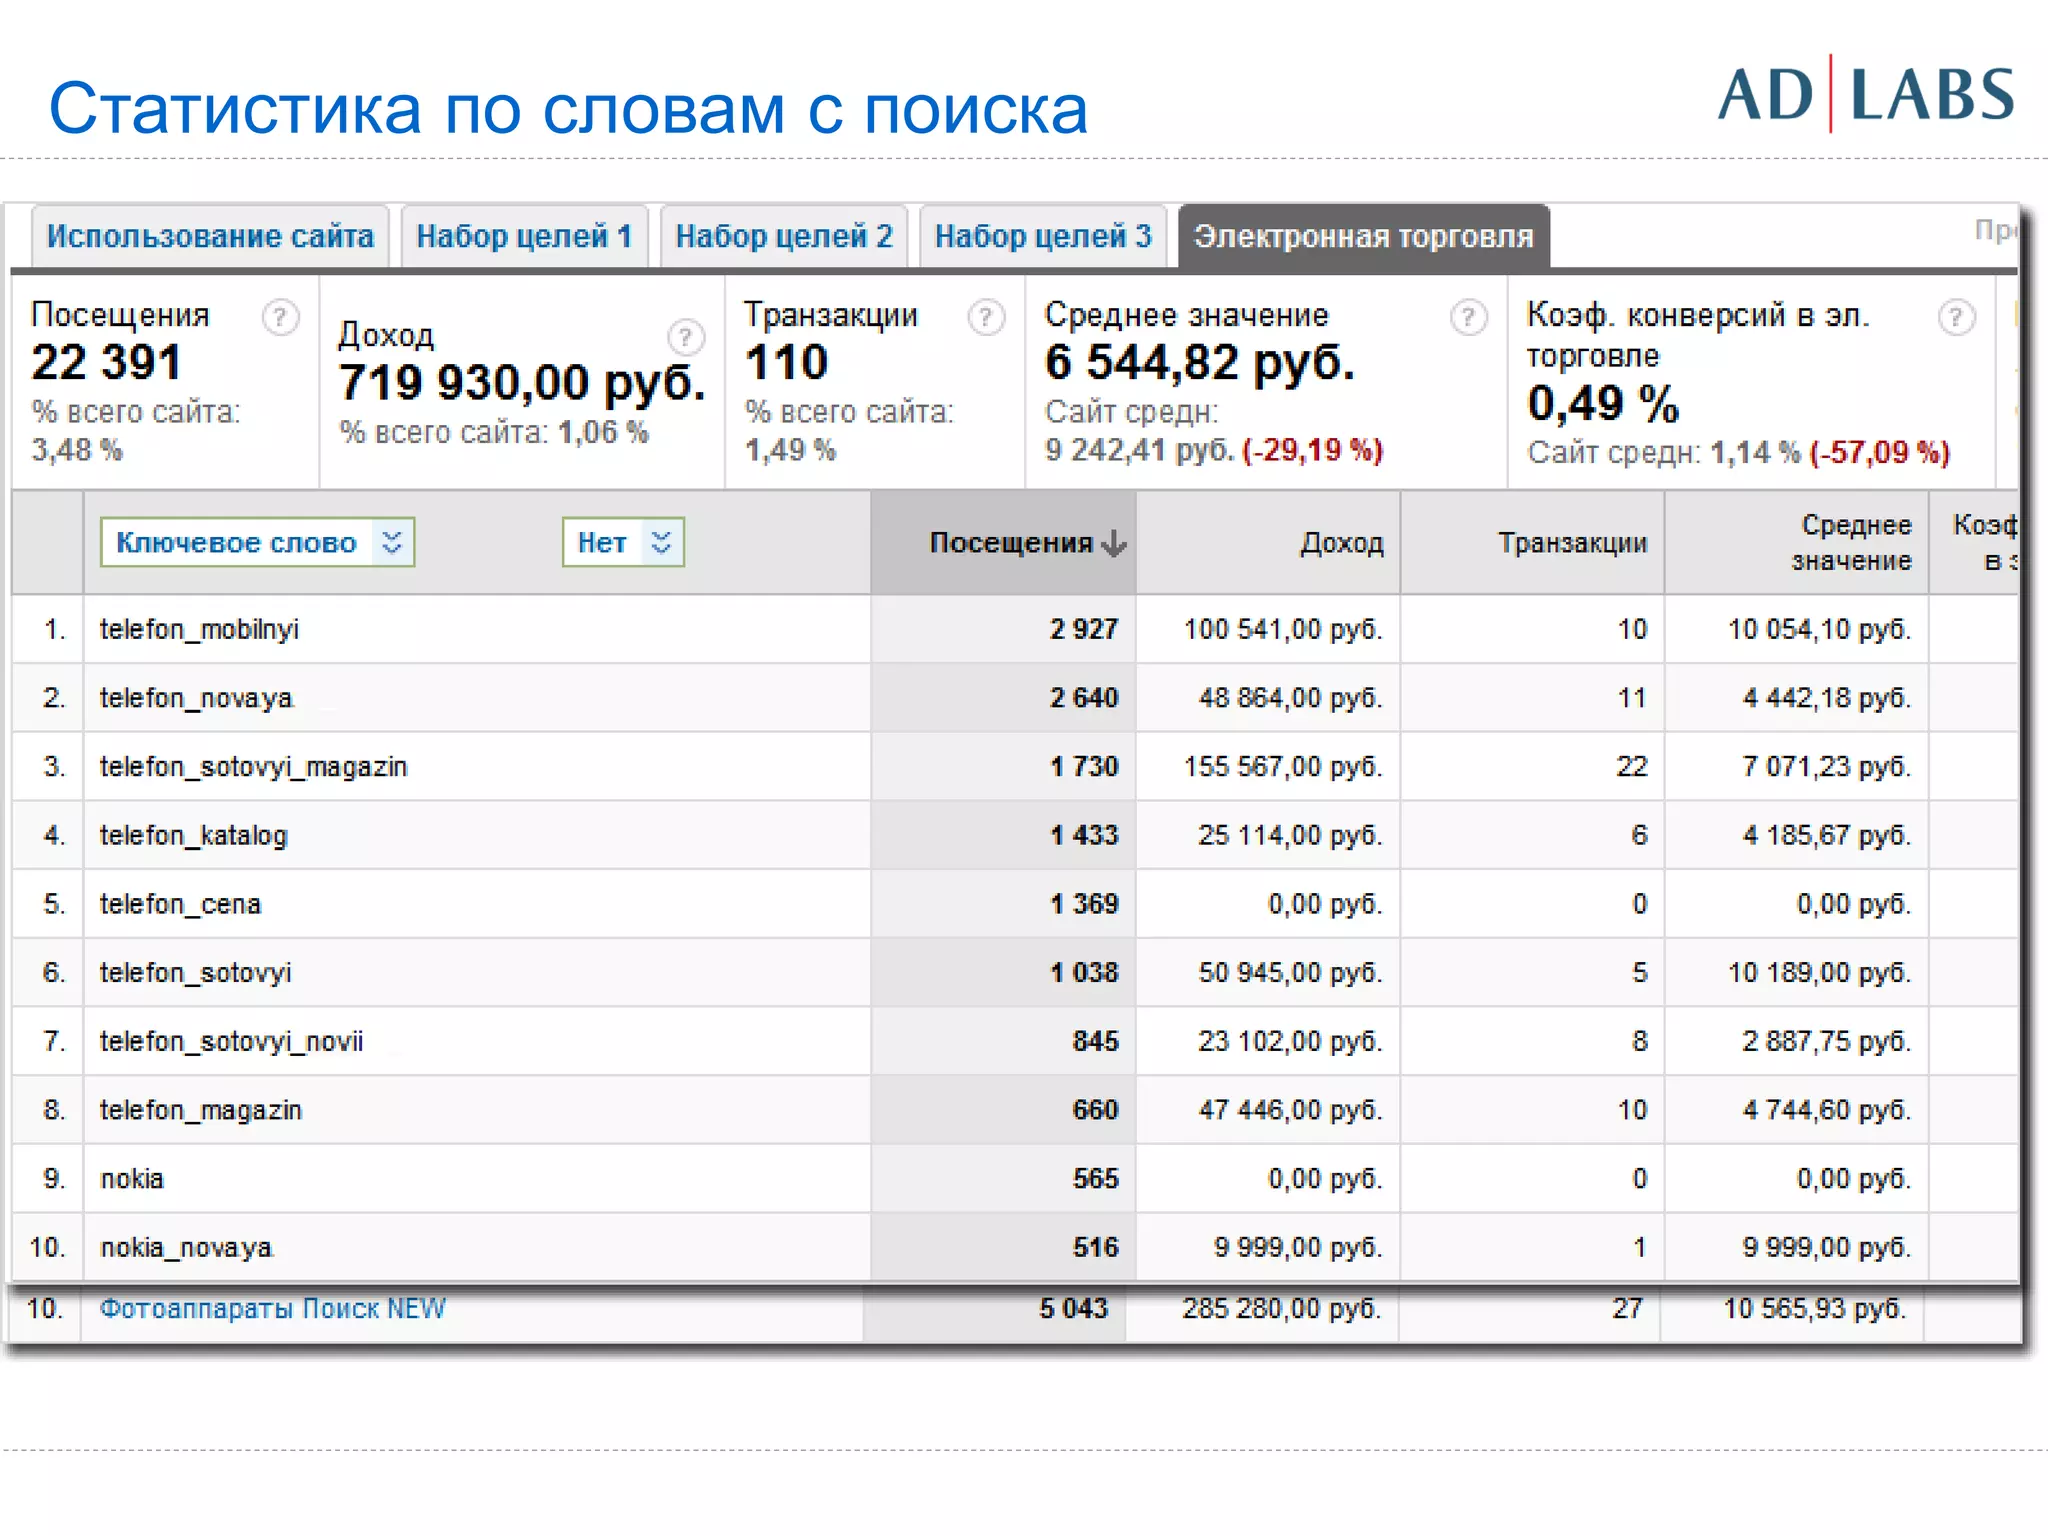This screenshot has width=2048, height=1536.
Task: Click revenue 100 541,00 руб.
Action: click(x=1283, y=629)
